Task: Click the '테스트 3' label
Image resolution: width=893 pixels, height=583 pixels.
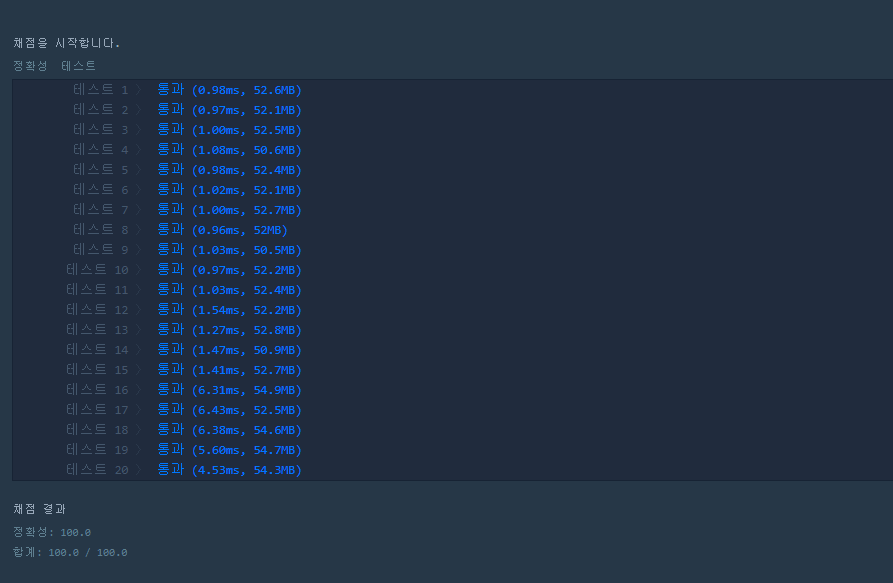Action: tap(101, 130)
